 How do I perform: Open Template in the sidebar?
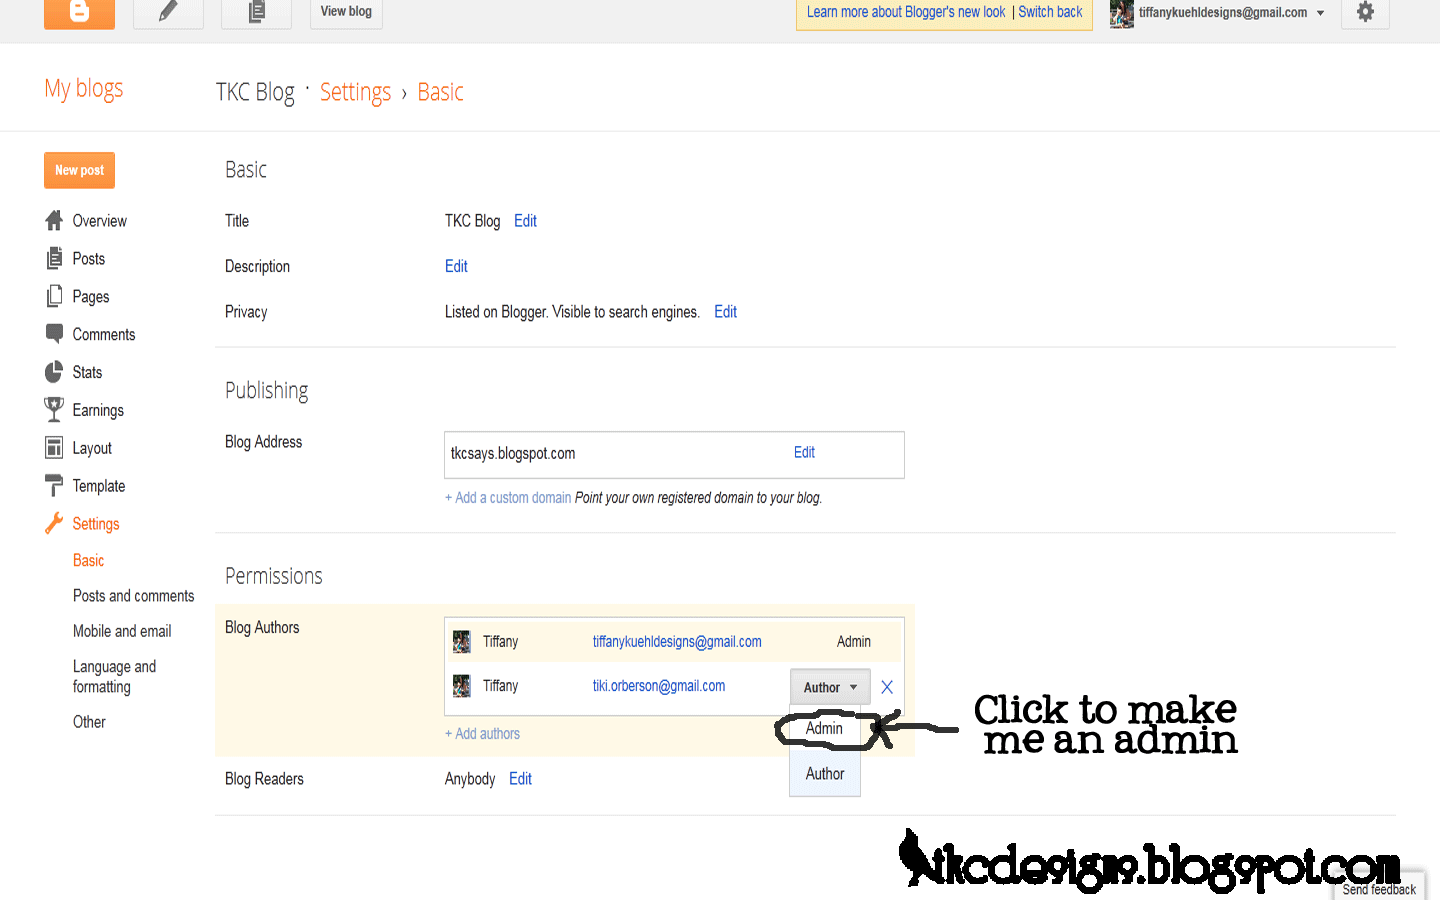(98, 486)
